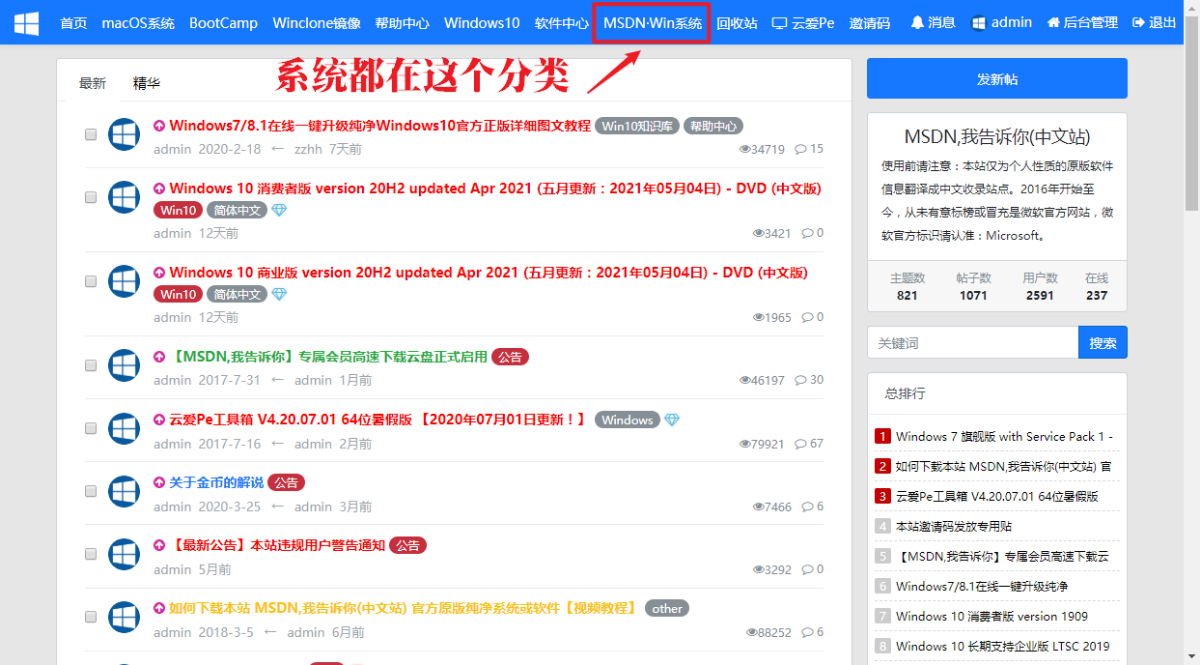Click avatar of Windows7/8.1 upgrade tutorial post
The width and height of the screenshot is (1200, 665).
[123, 135]
